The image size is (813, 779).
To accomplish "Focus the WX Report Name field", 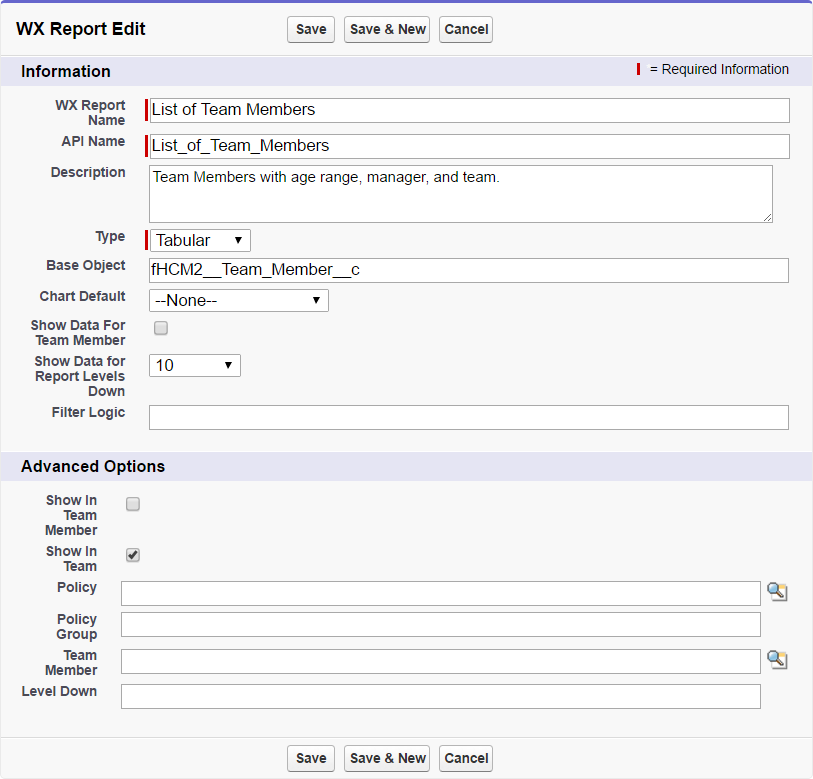I will (468, 110).
